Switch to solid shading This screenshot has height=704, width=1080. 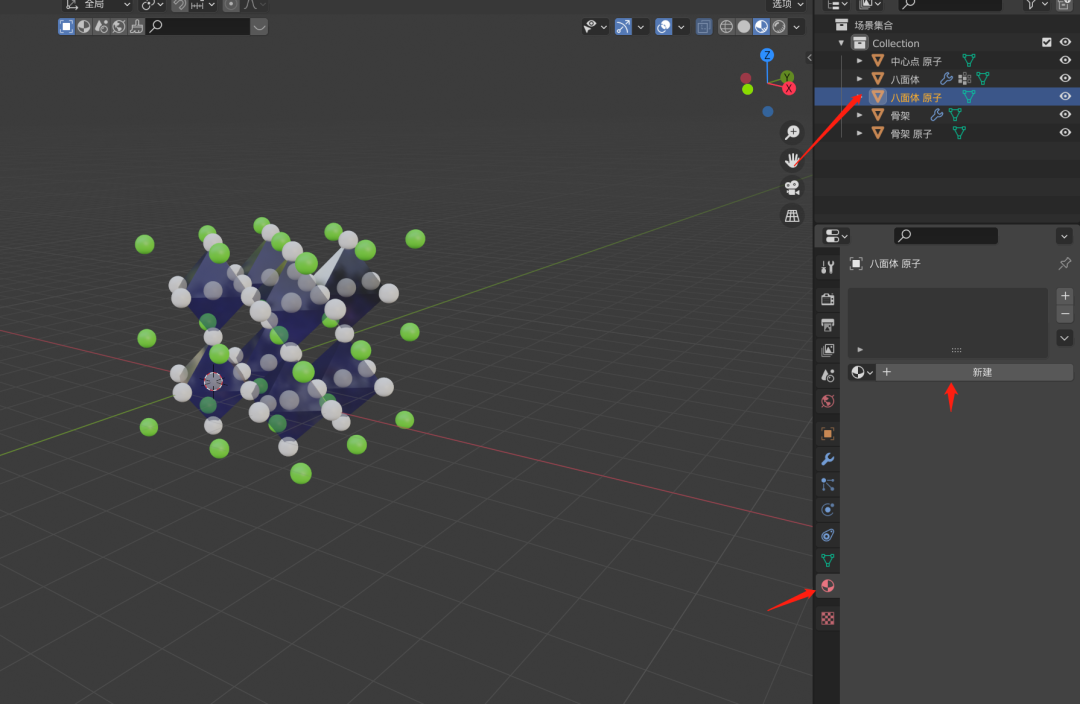point(744,26)
